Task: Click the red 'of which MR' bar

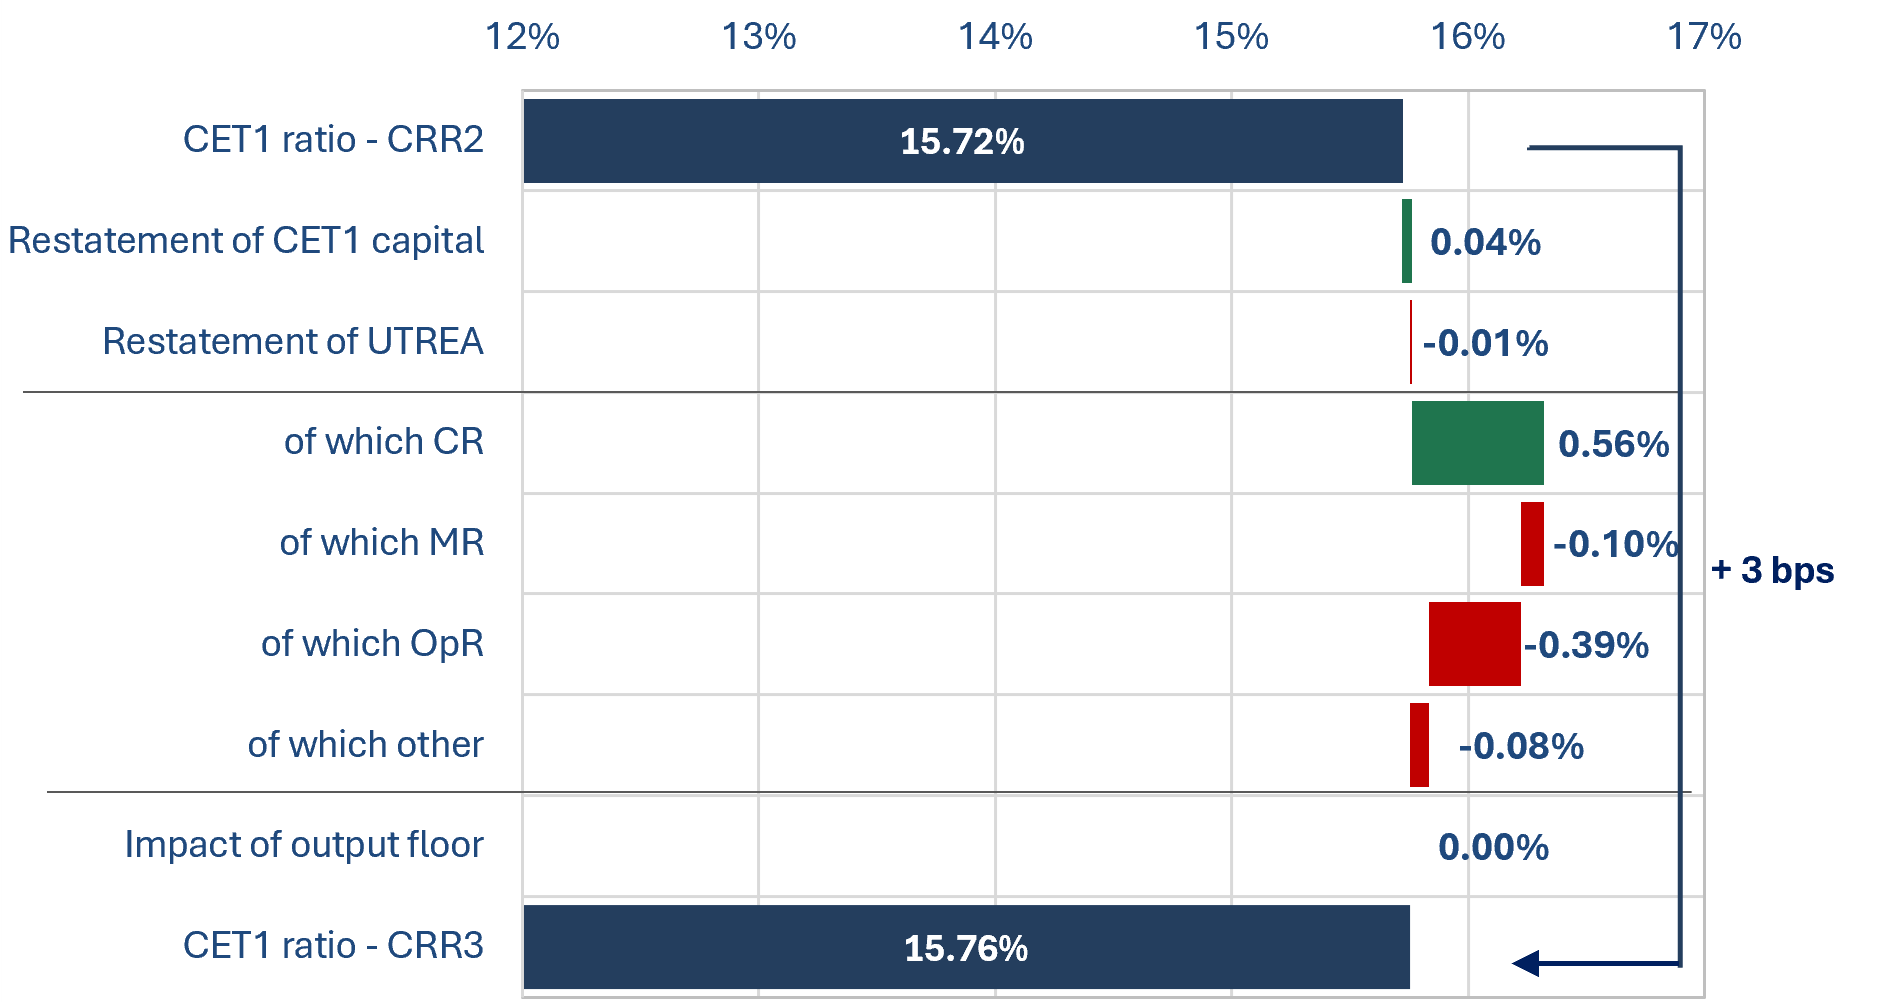Action: pos(1532,544)
